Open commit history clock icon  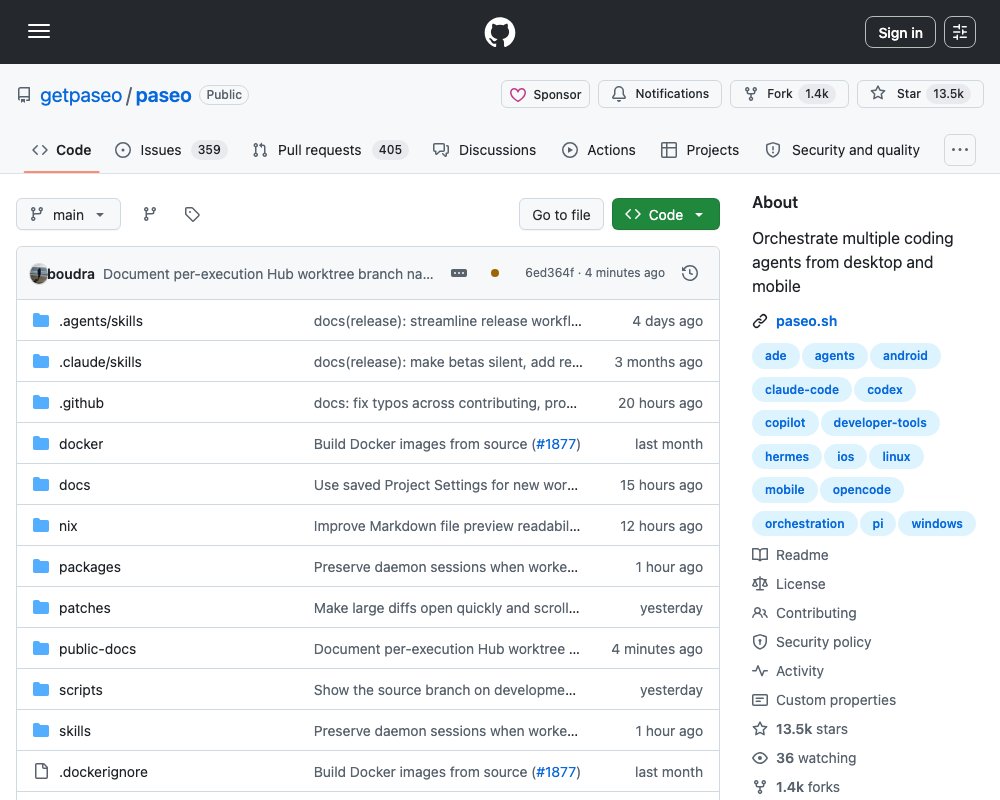[x=690, y=273]
